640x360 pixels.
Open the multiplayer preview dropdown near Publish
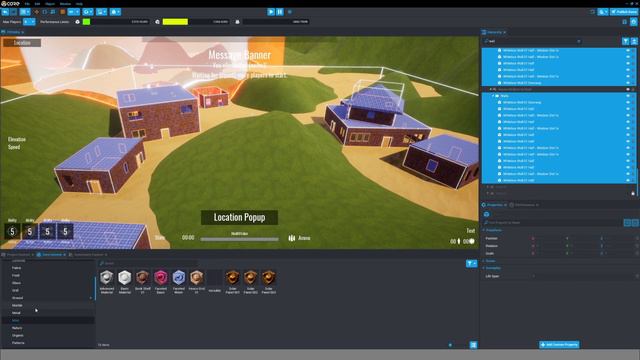coord(603,12)
